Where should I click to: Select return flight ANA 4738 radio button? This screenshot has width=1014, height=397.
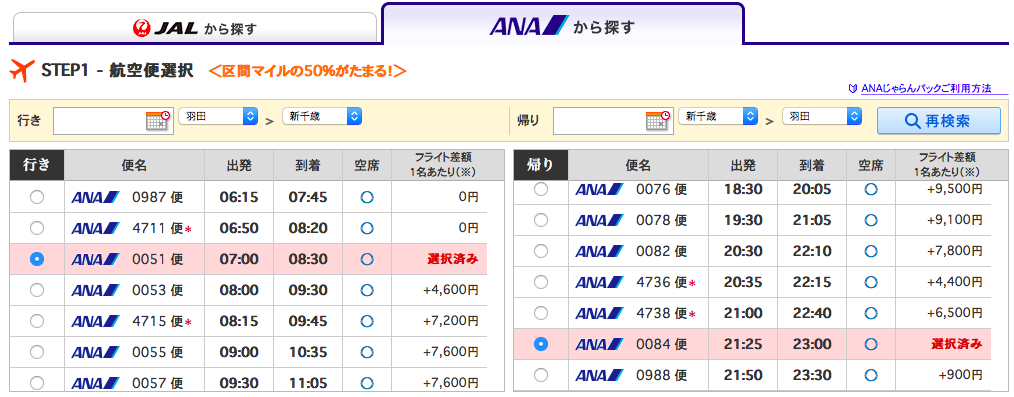click(541, 313)
